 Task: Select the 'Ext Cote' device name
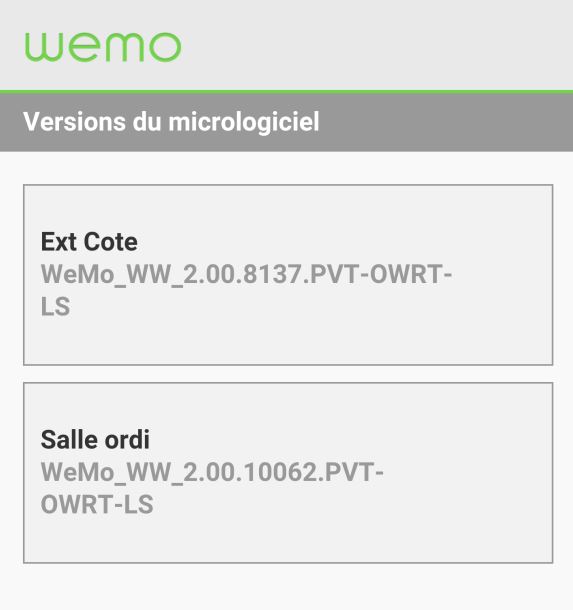point(89,242)
